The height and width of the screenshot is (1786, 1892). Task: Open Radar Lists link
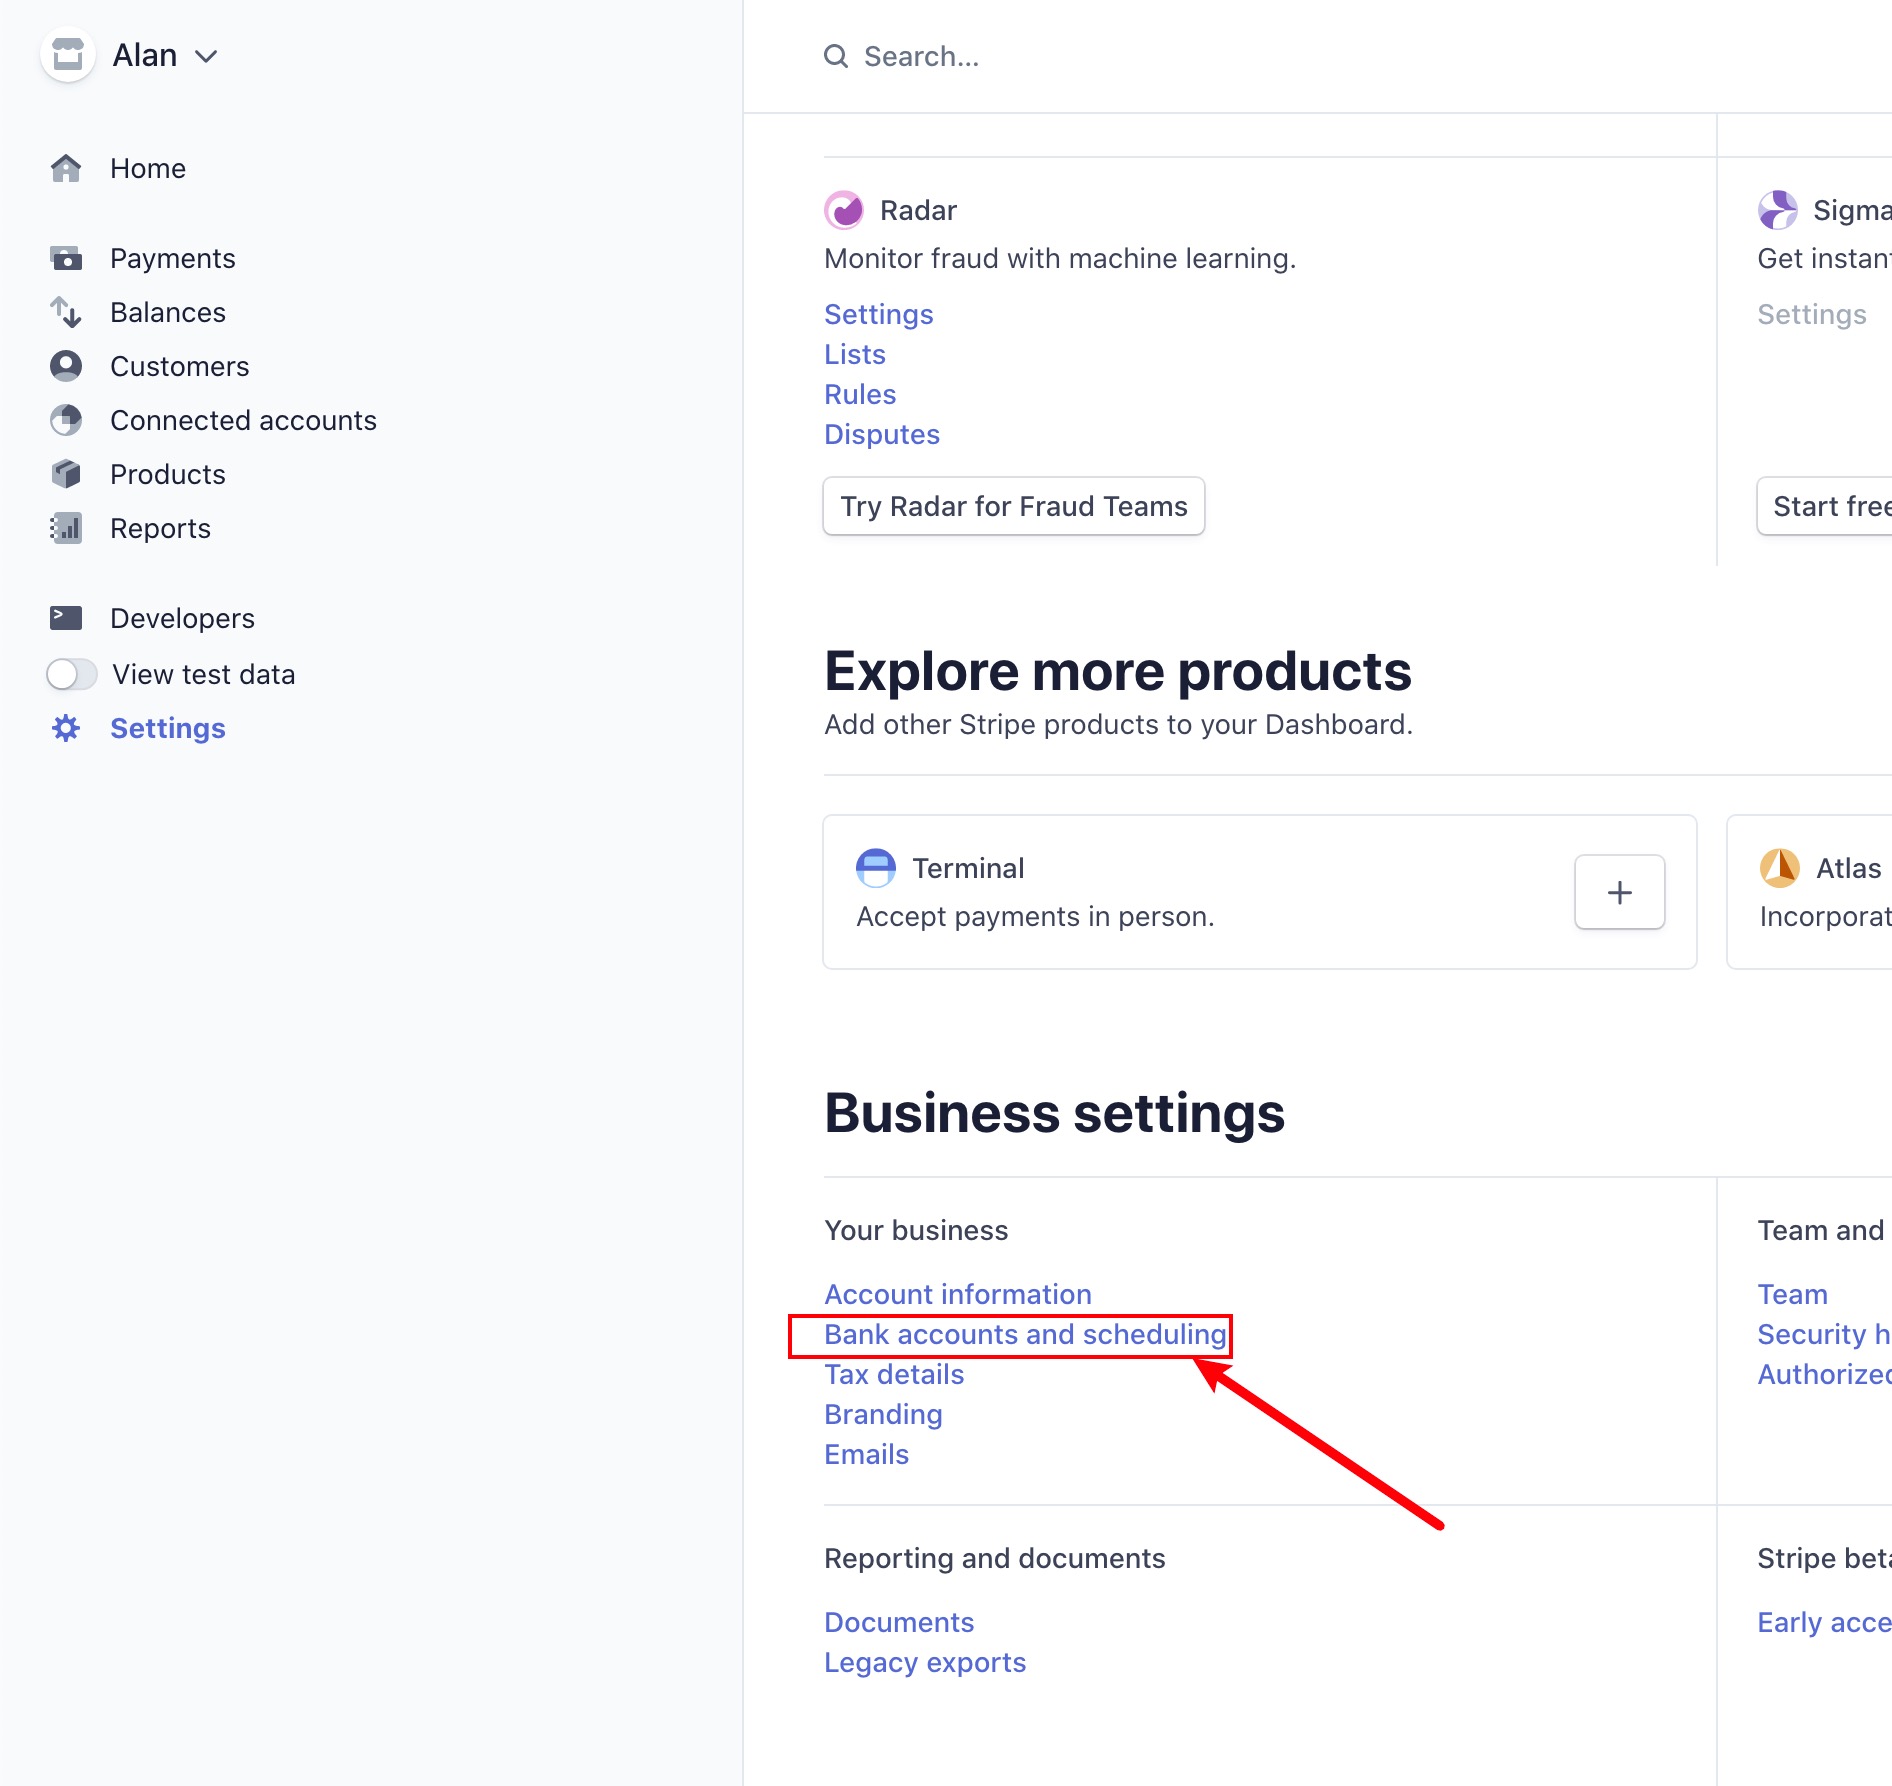coord(855,354)
